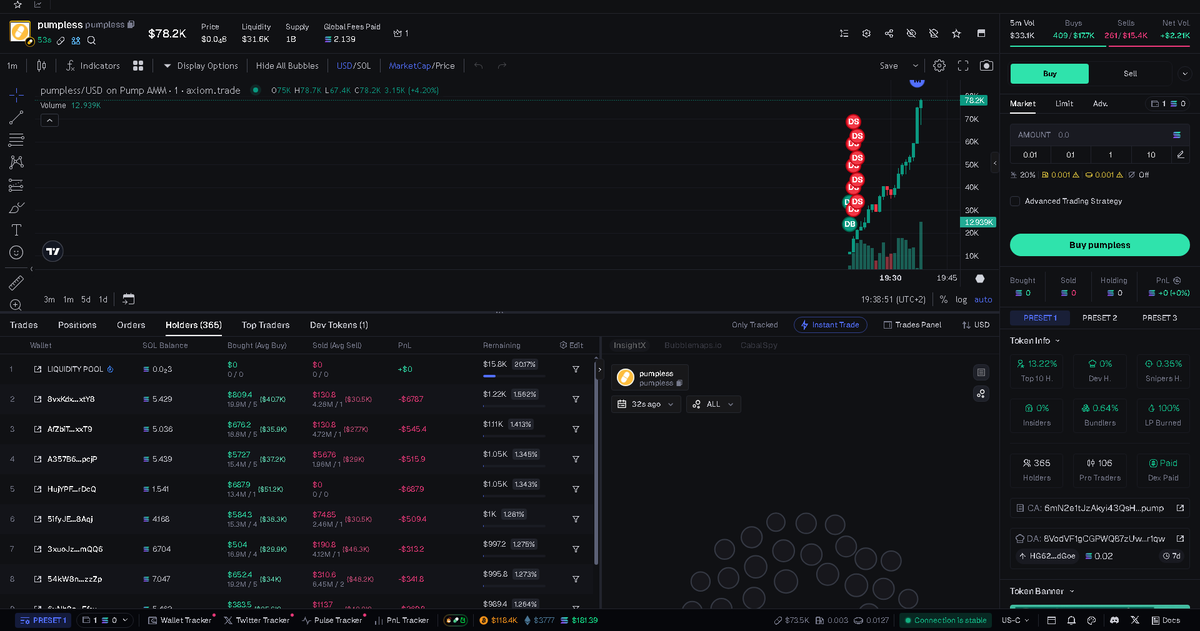Open the Indicators menu
Image resolution: width=1200 pixels, height=631 pixels.
[x=93, y=66]
